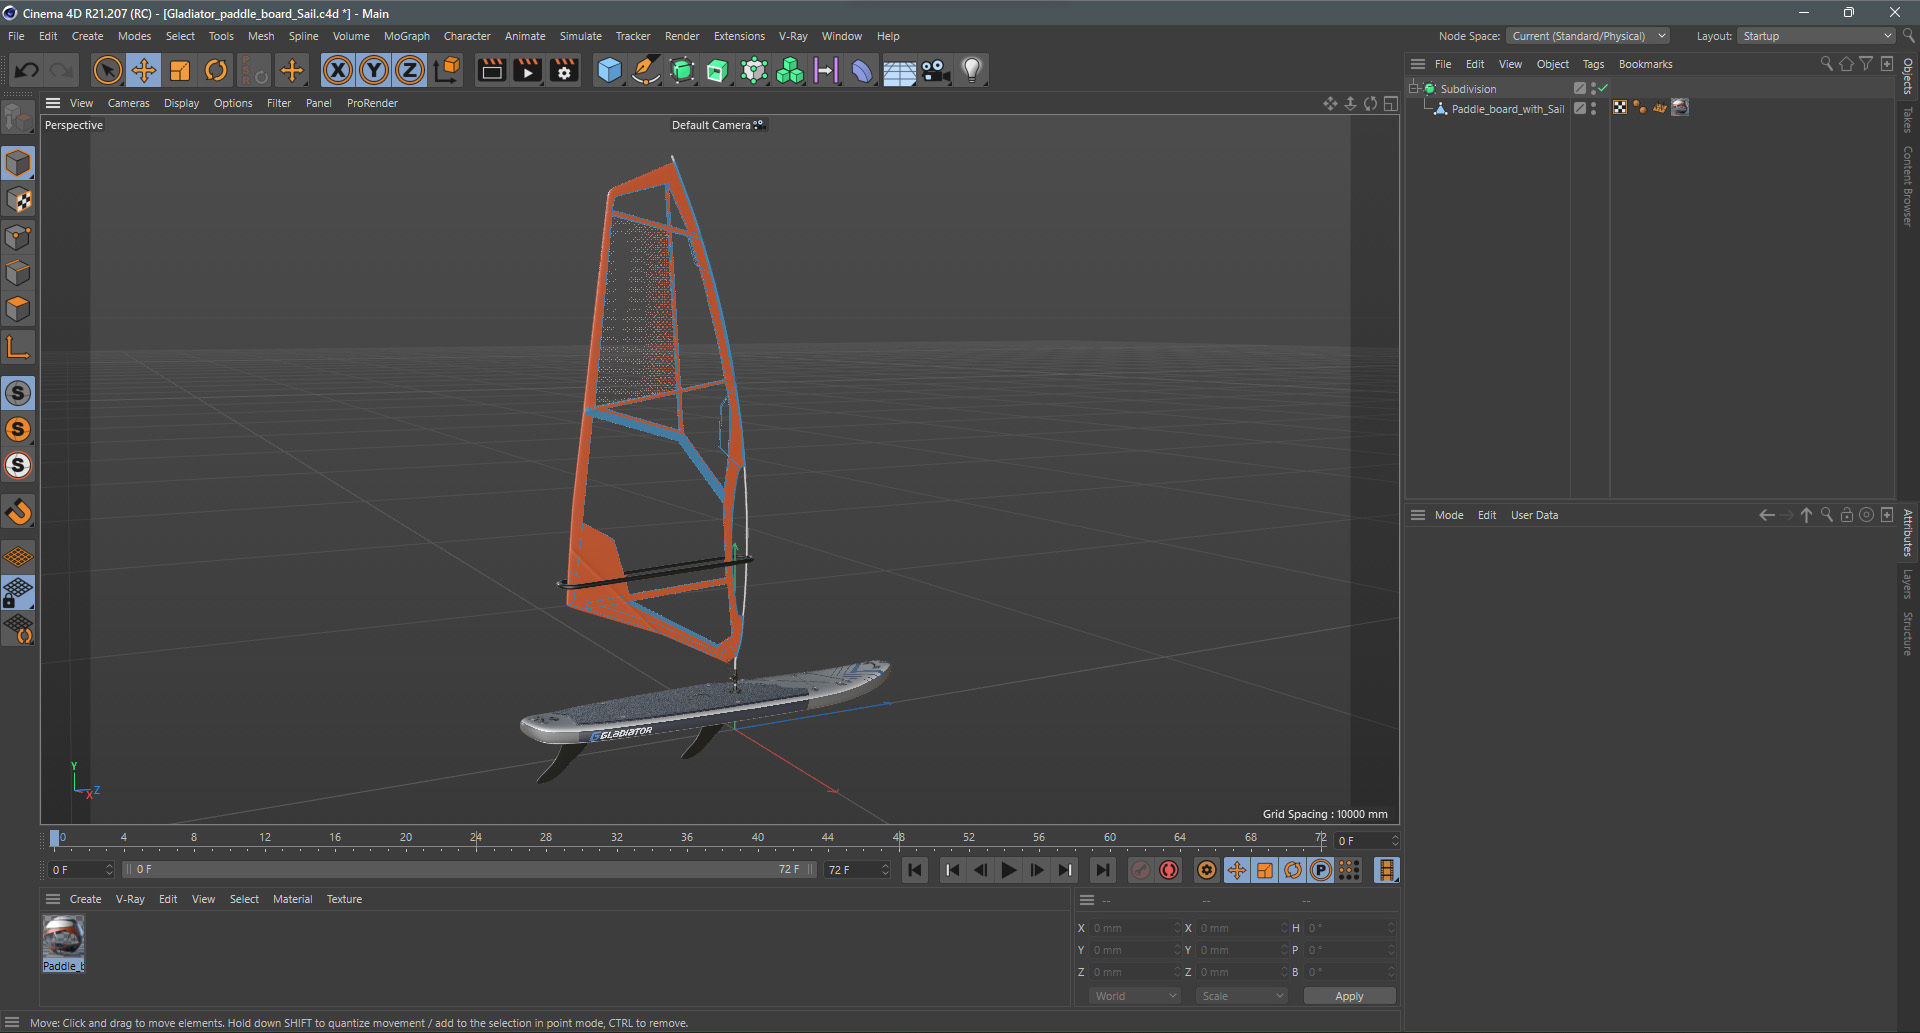Select the Live Selection tool
The height and width of the screenshot is (1033, 1920).
click(x=107, y=70)
